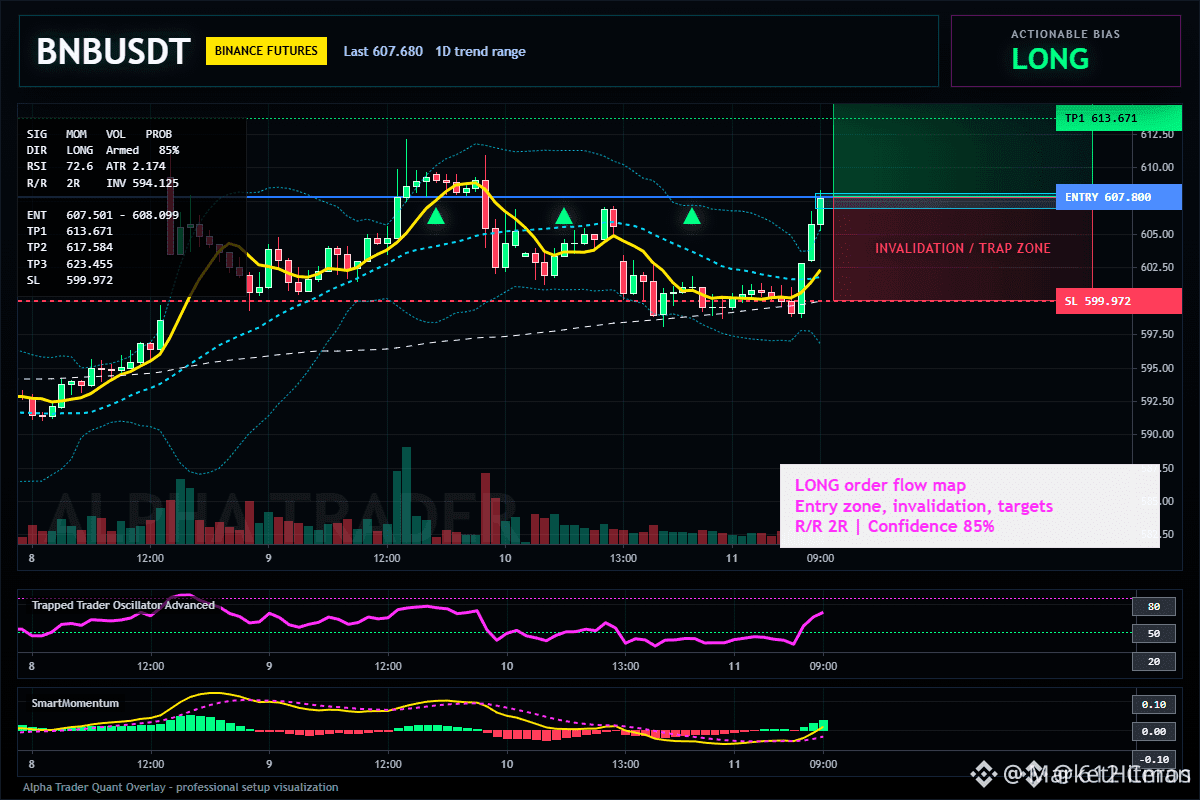Click the 605.00 price axis label
The width and height of the screenshot is (1200, 800).
1156,234
